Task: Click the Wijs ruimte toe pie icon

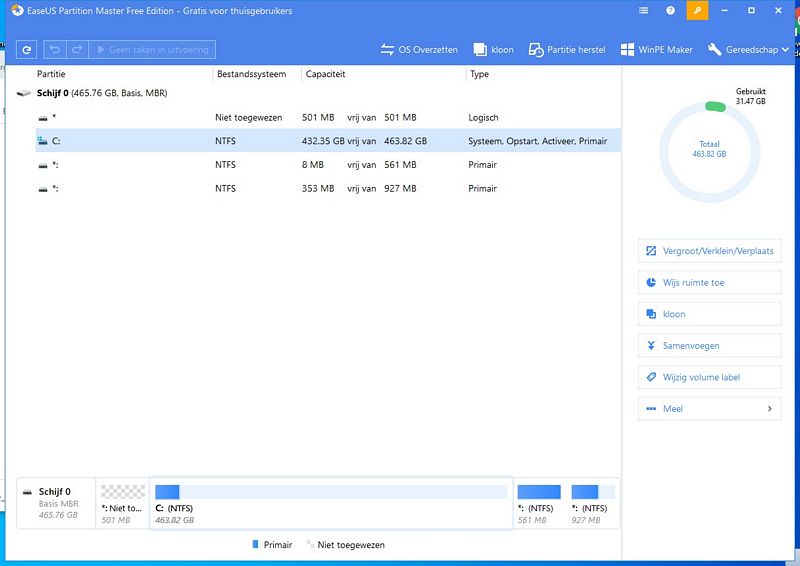Action: (651, 282)
